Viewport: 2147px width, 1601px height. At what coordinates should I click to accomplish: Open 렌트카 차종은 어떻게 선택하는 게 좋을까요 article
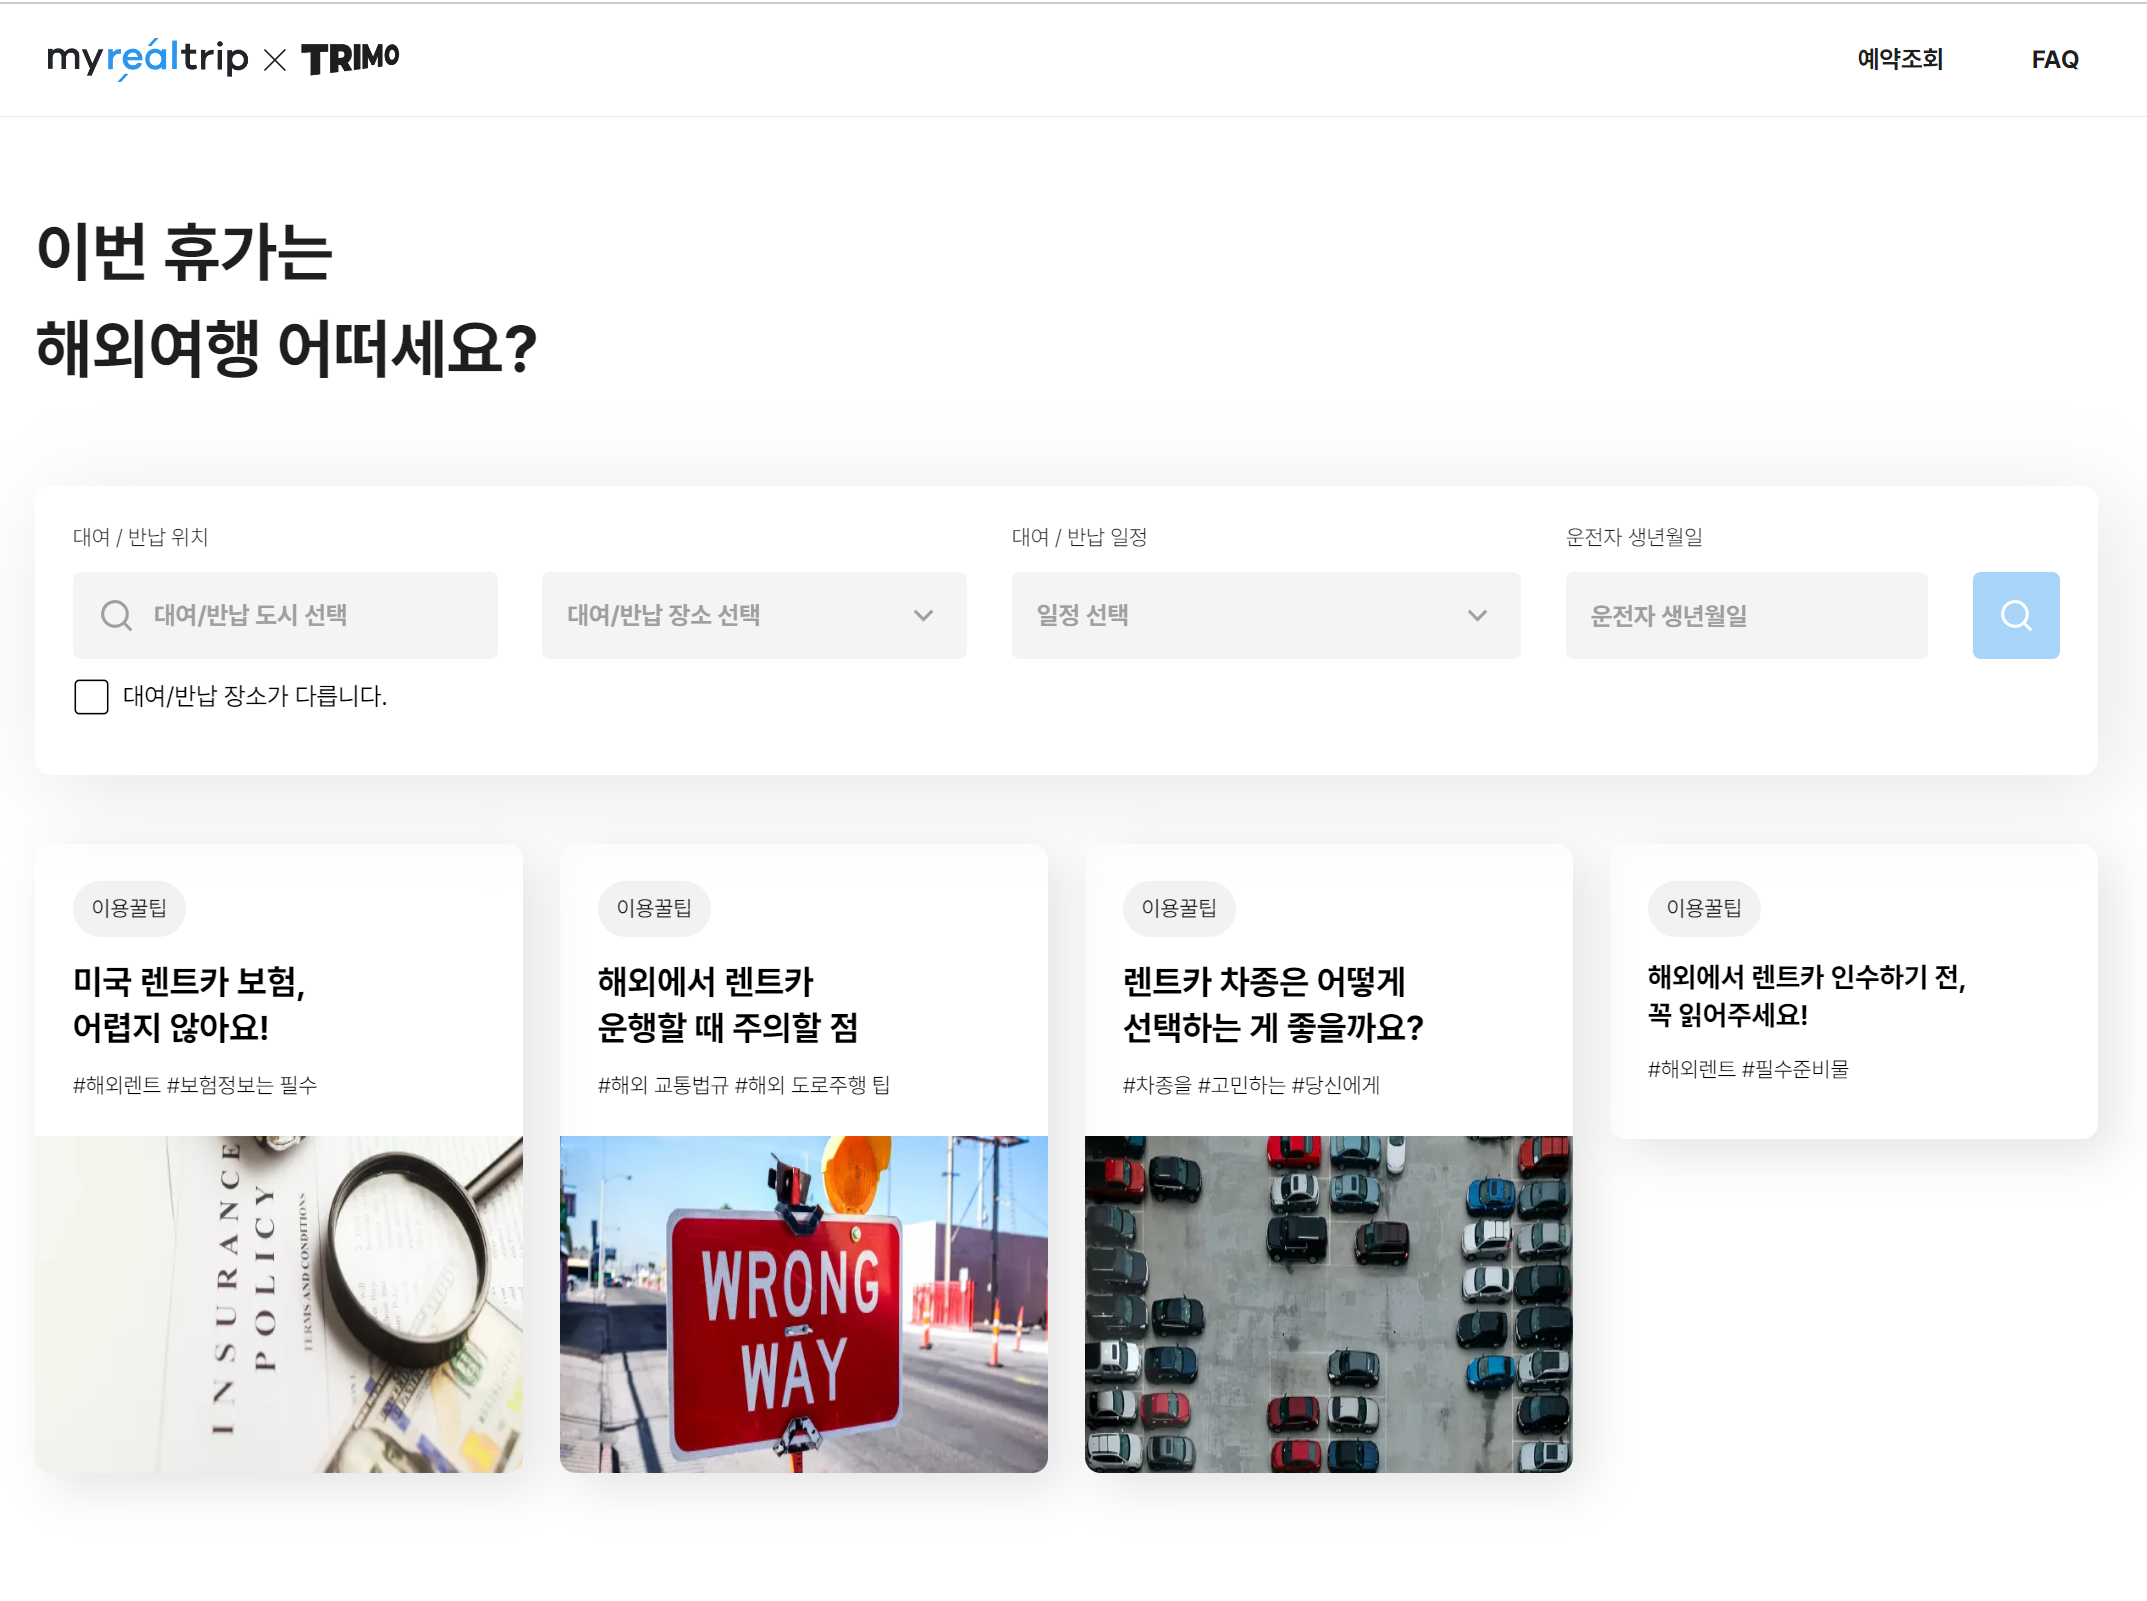coord(1272,1004)
